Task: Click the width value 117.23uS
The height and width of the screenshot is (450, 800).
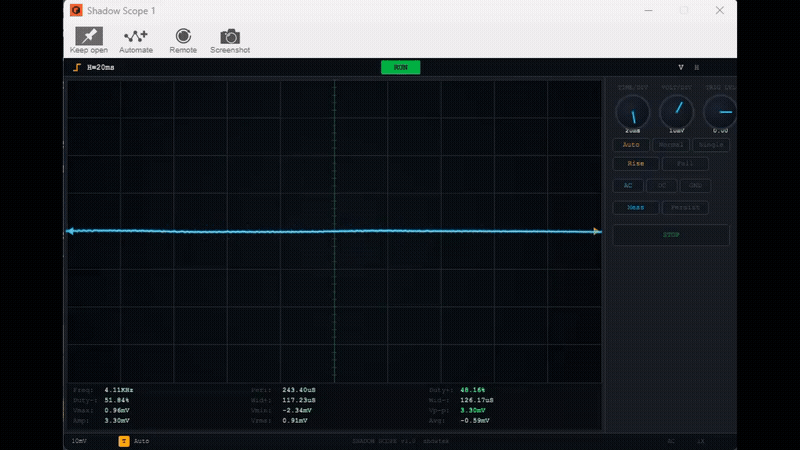Action: click(x=299, y=400)
